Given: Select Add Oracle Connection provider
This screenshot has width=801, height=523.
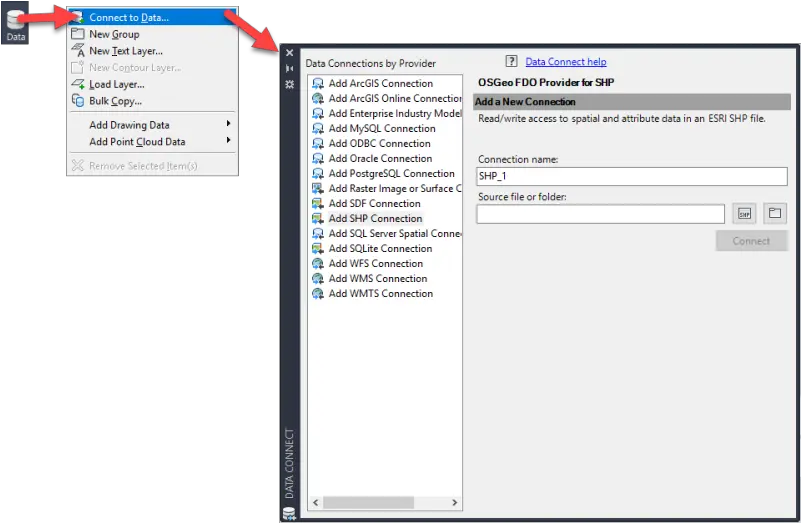Looking at the screenshot, I should tap(381, 158).
